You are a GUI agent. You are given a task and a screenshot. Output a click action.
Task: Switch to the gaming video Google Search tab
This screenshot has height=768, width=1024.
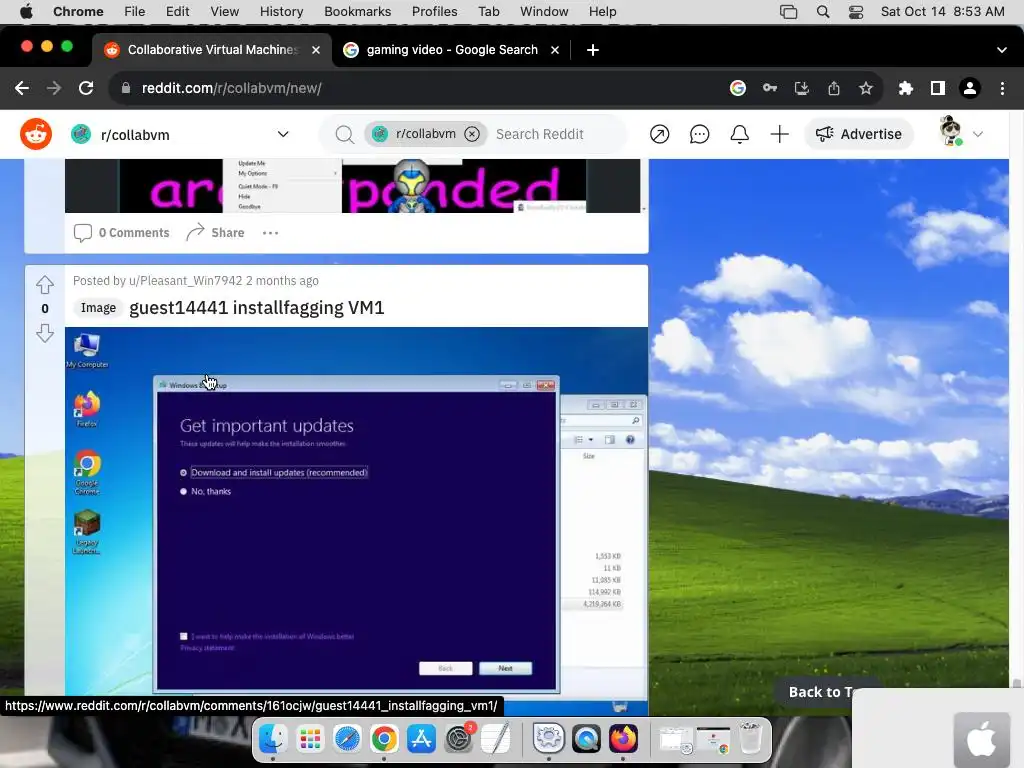coord(451,50)
